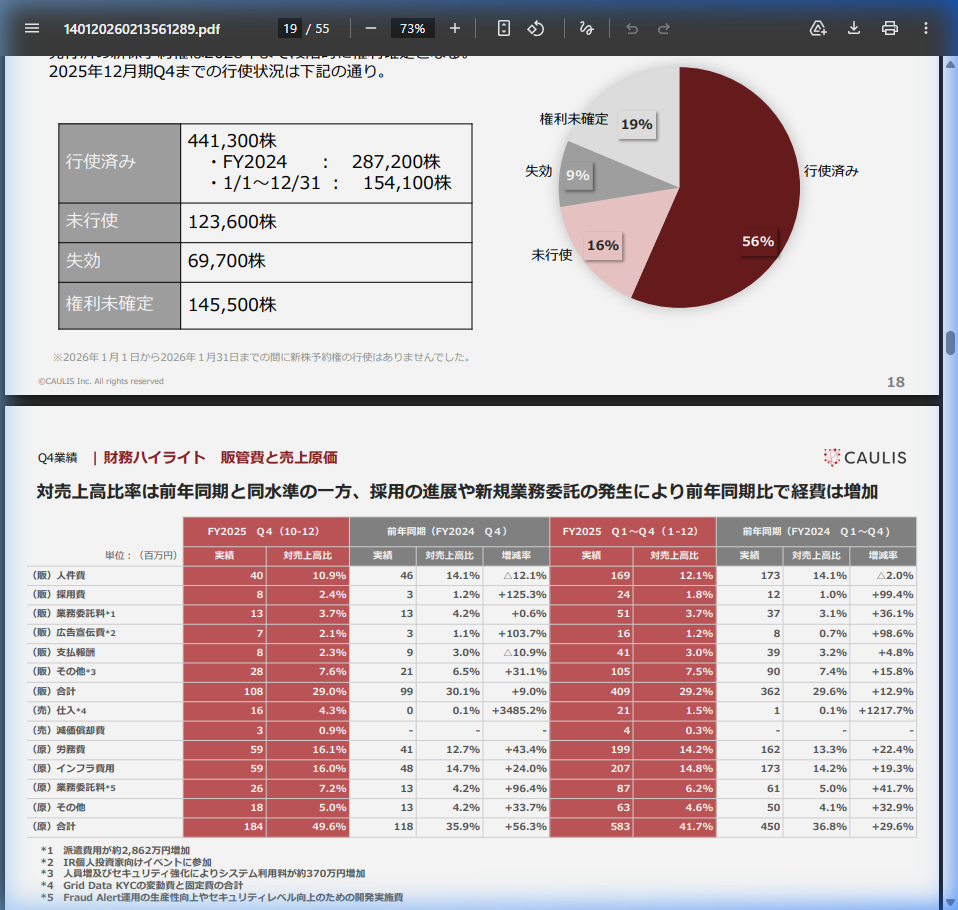Click the redo arrow in toolbar

[x=664, y=28]
